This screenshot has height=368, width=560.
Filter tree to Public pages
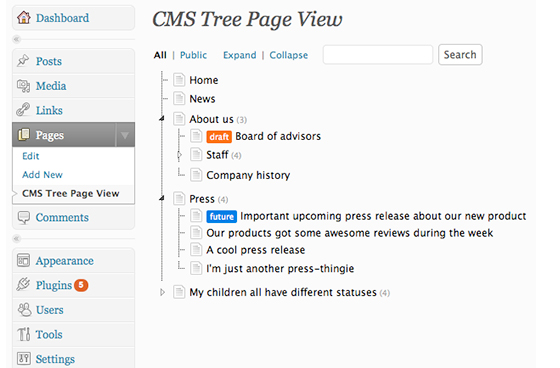193,55
